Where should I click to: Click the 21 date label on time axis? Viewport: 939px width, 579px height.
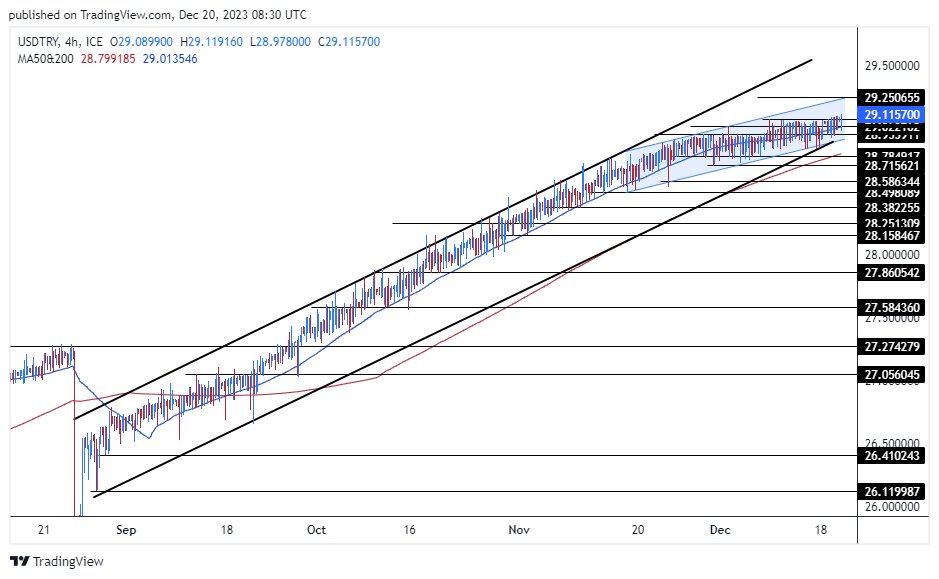43,530
